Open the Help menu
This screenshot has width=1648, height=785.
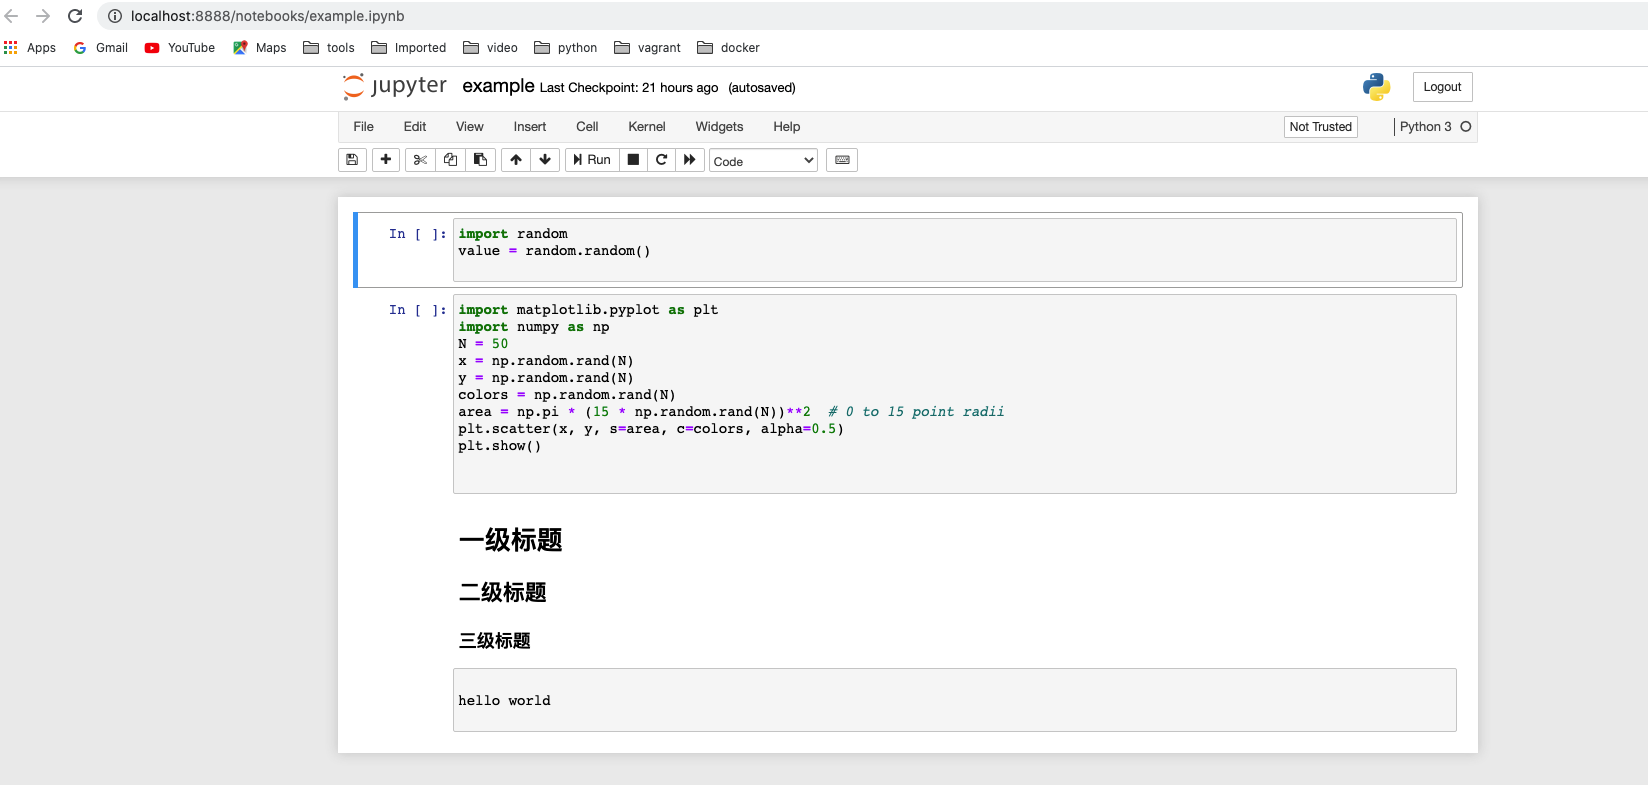coord(787,127)
